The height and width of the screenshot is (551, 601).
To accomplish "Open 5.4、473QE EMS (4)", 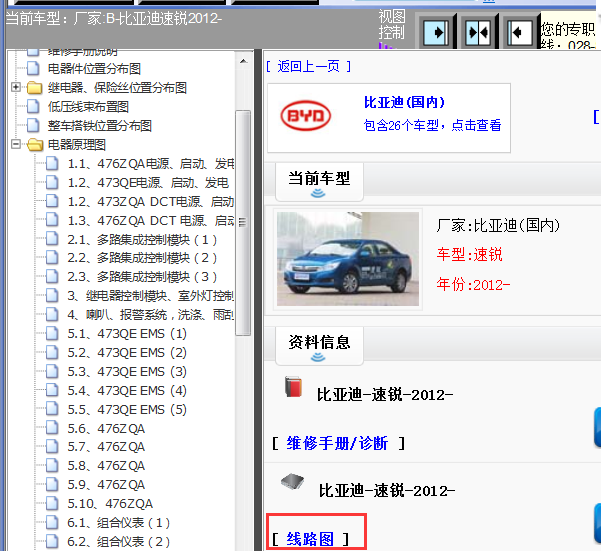I will [127, 390].
